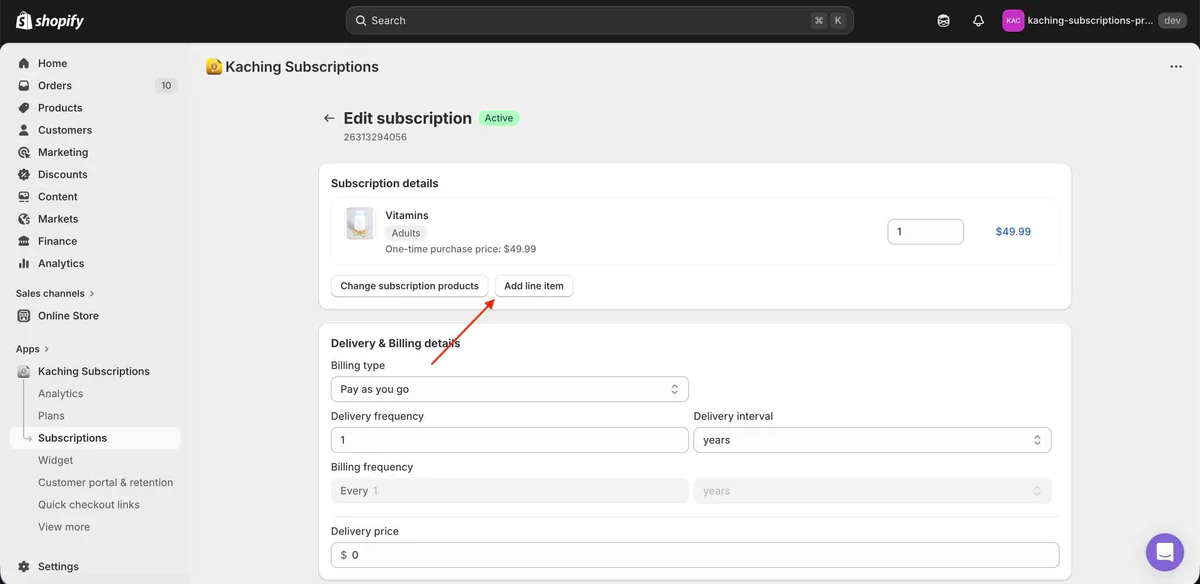The height and width of the screenshot is (584, 1200).
Task: Open the Delivery interval years dropdown
Action: tap(872, 440)
